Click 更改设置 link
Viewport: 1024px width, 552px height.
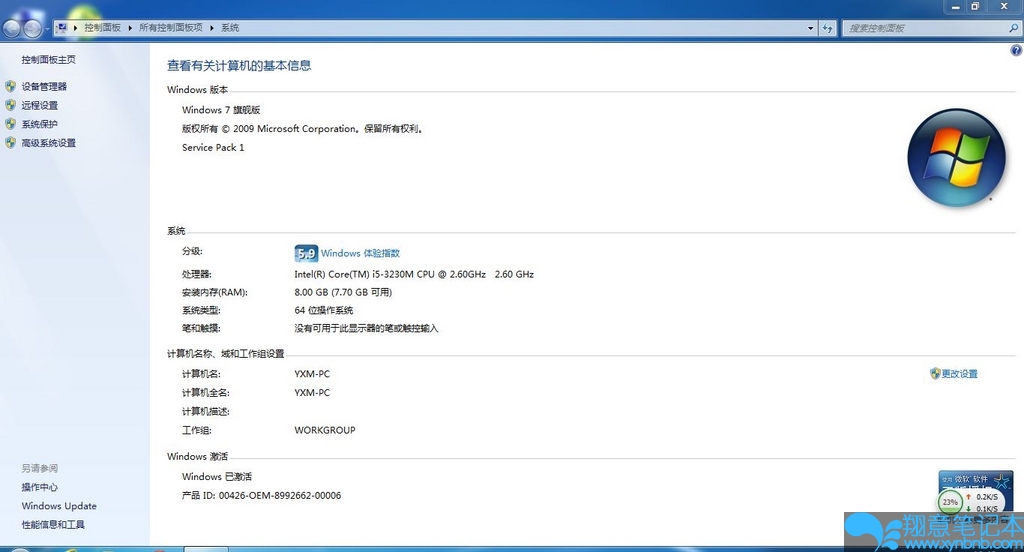point(959,374)
